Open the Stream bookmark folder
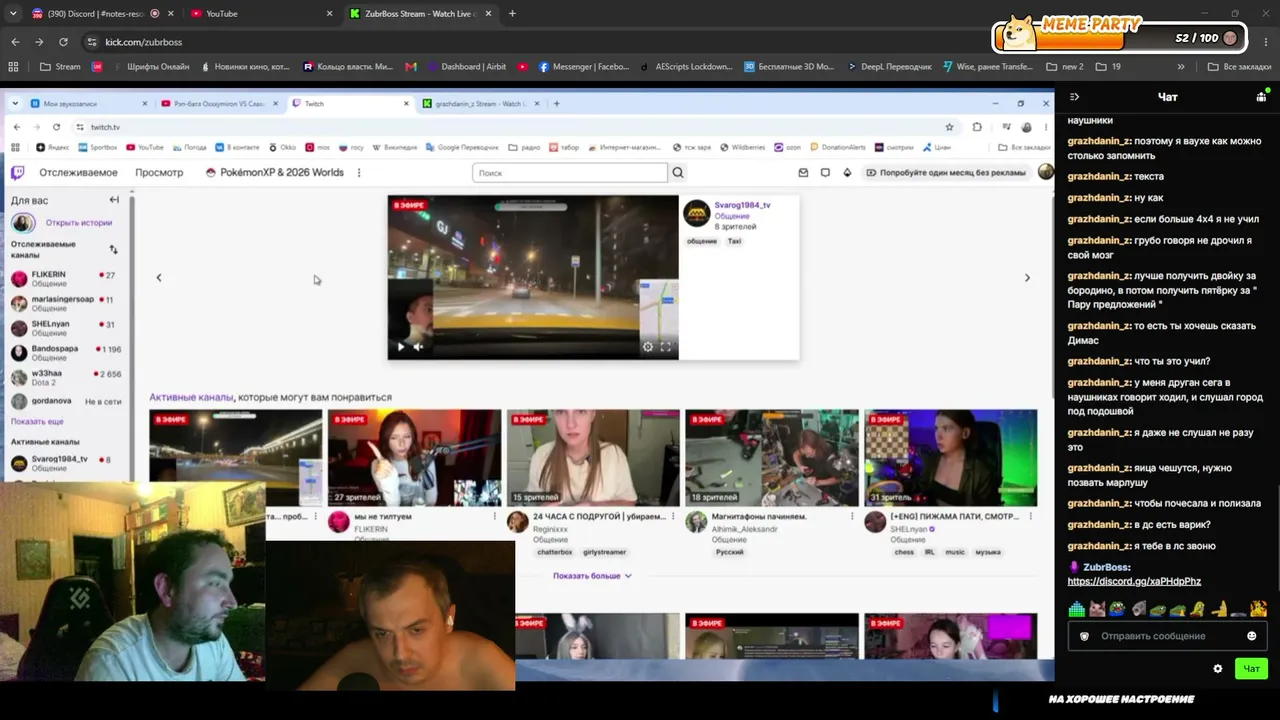1280x720 pixels. (x=60, y=67)
